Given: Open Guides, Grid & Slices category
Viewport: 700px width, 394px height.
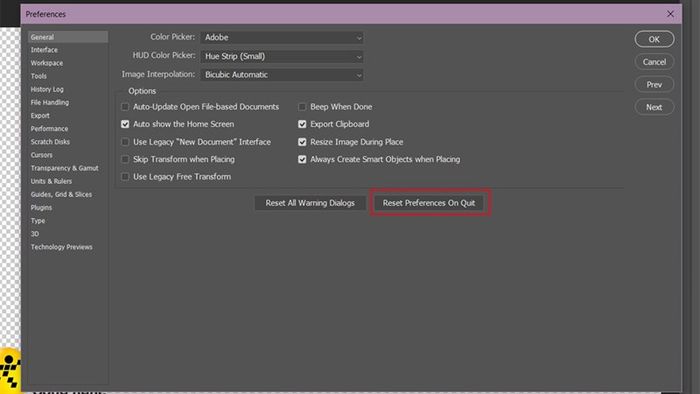Looking at the screenshot, I should [x=61, y=195].
